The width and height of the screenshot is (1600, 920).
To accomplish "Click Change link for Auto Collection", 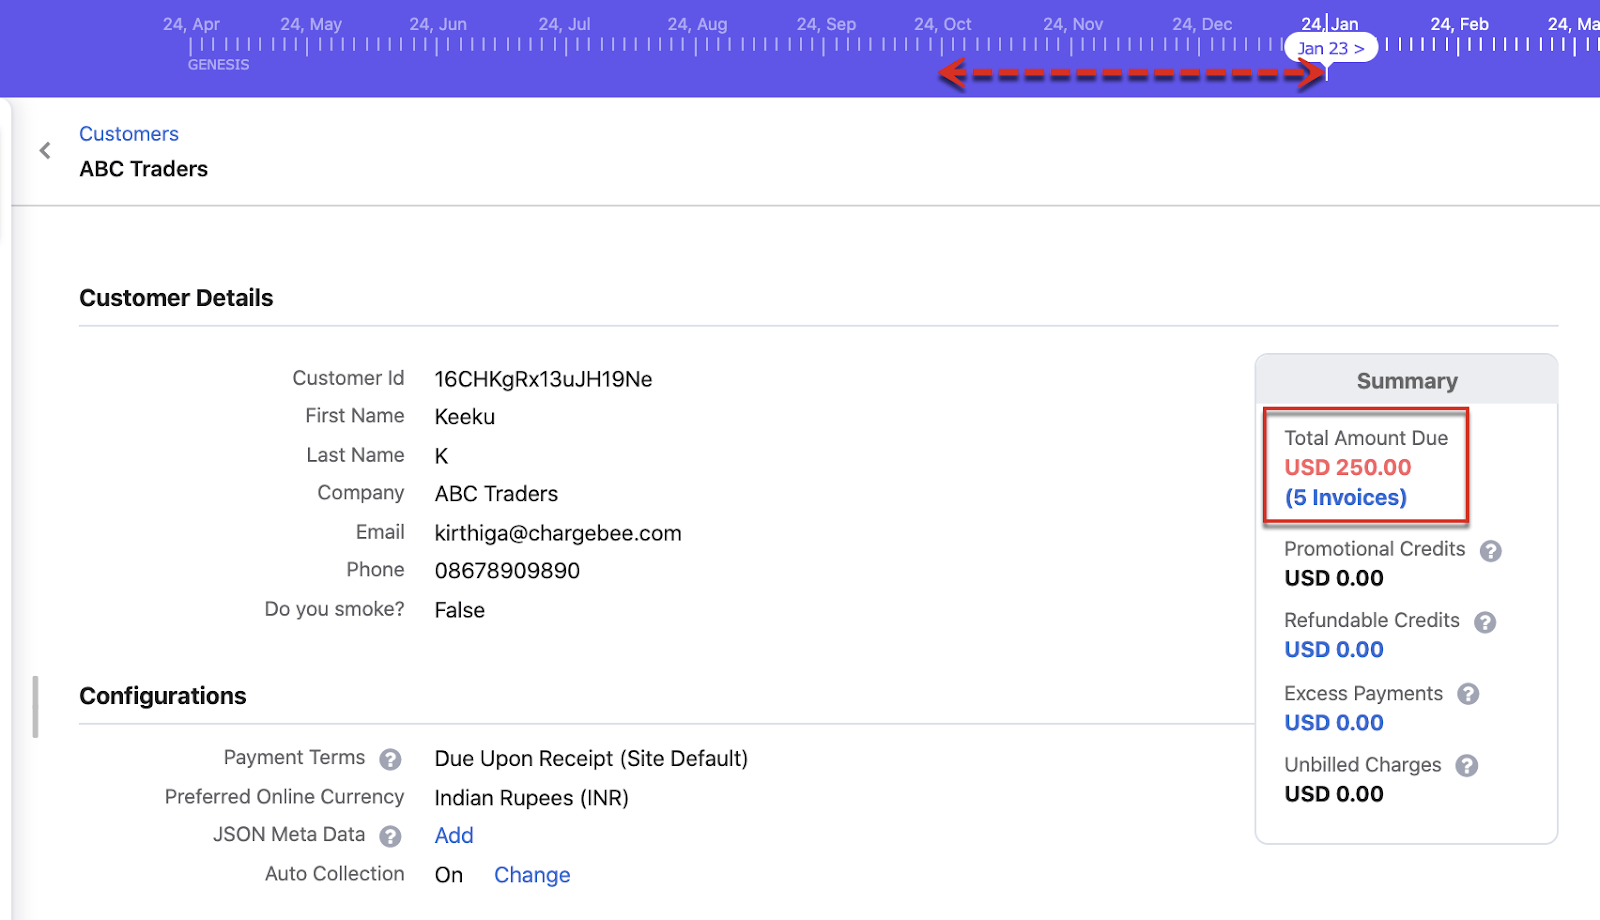I will coord(532,875).
